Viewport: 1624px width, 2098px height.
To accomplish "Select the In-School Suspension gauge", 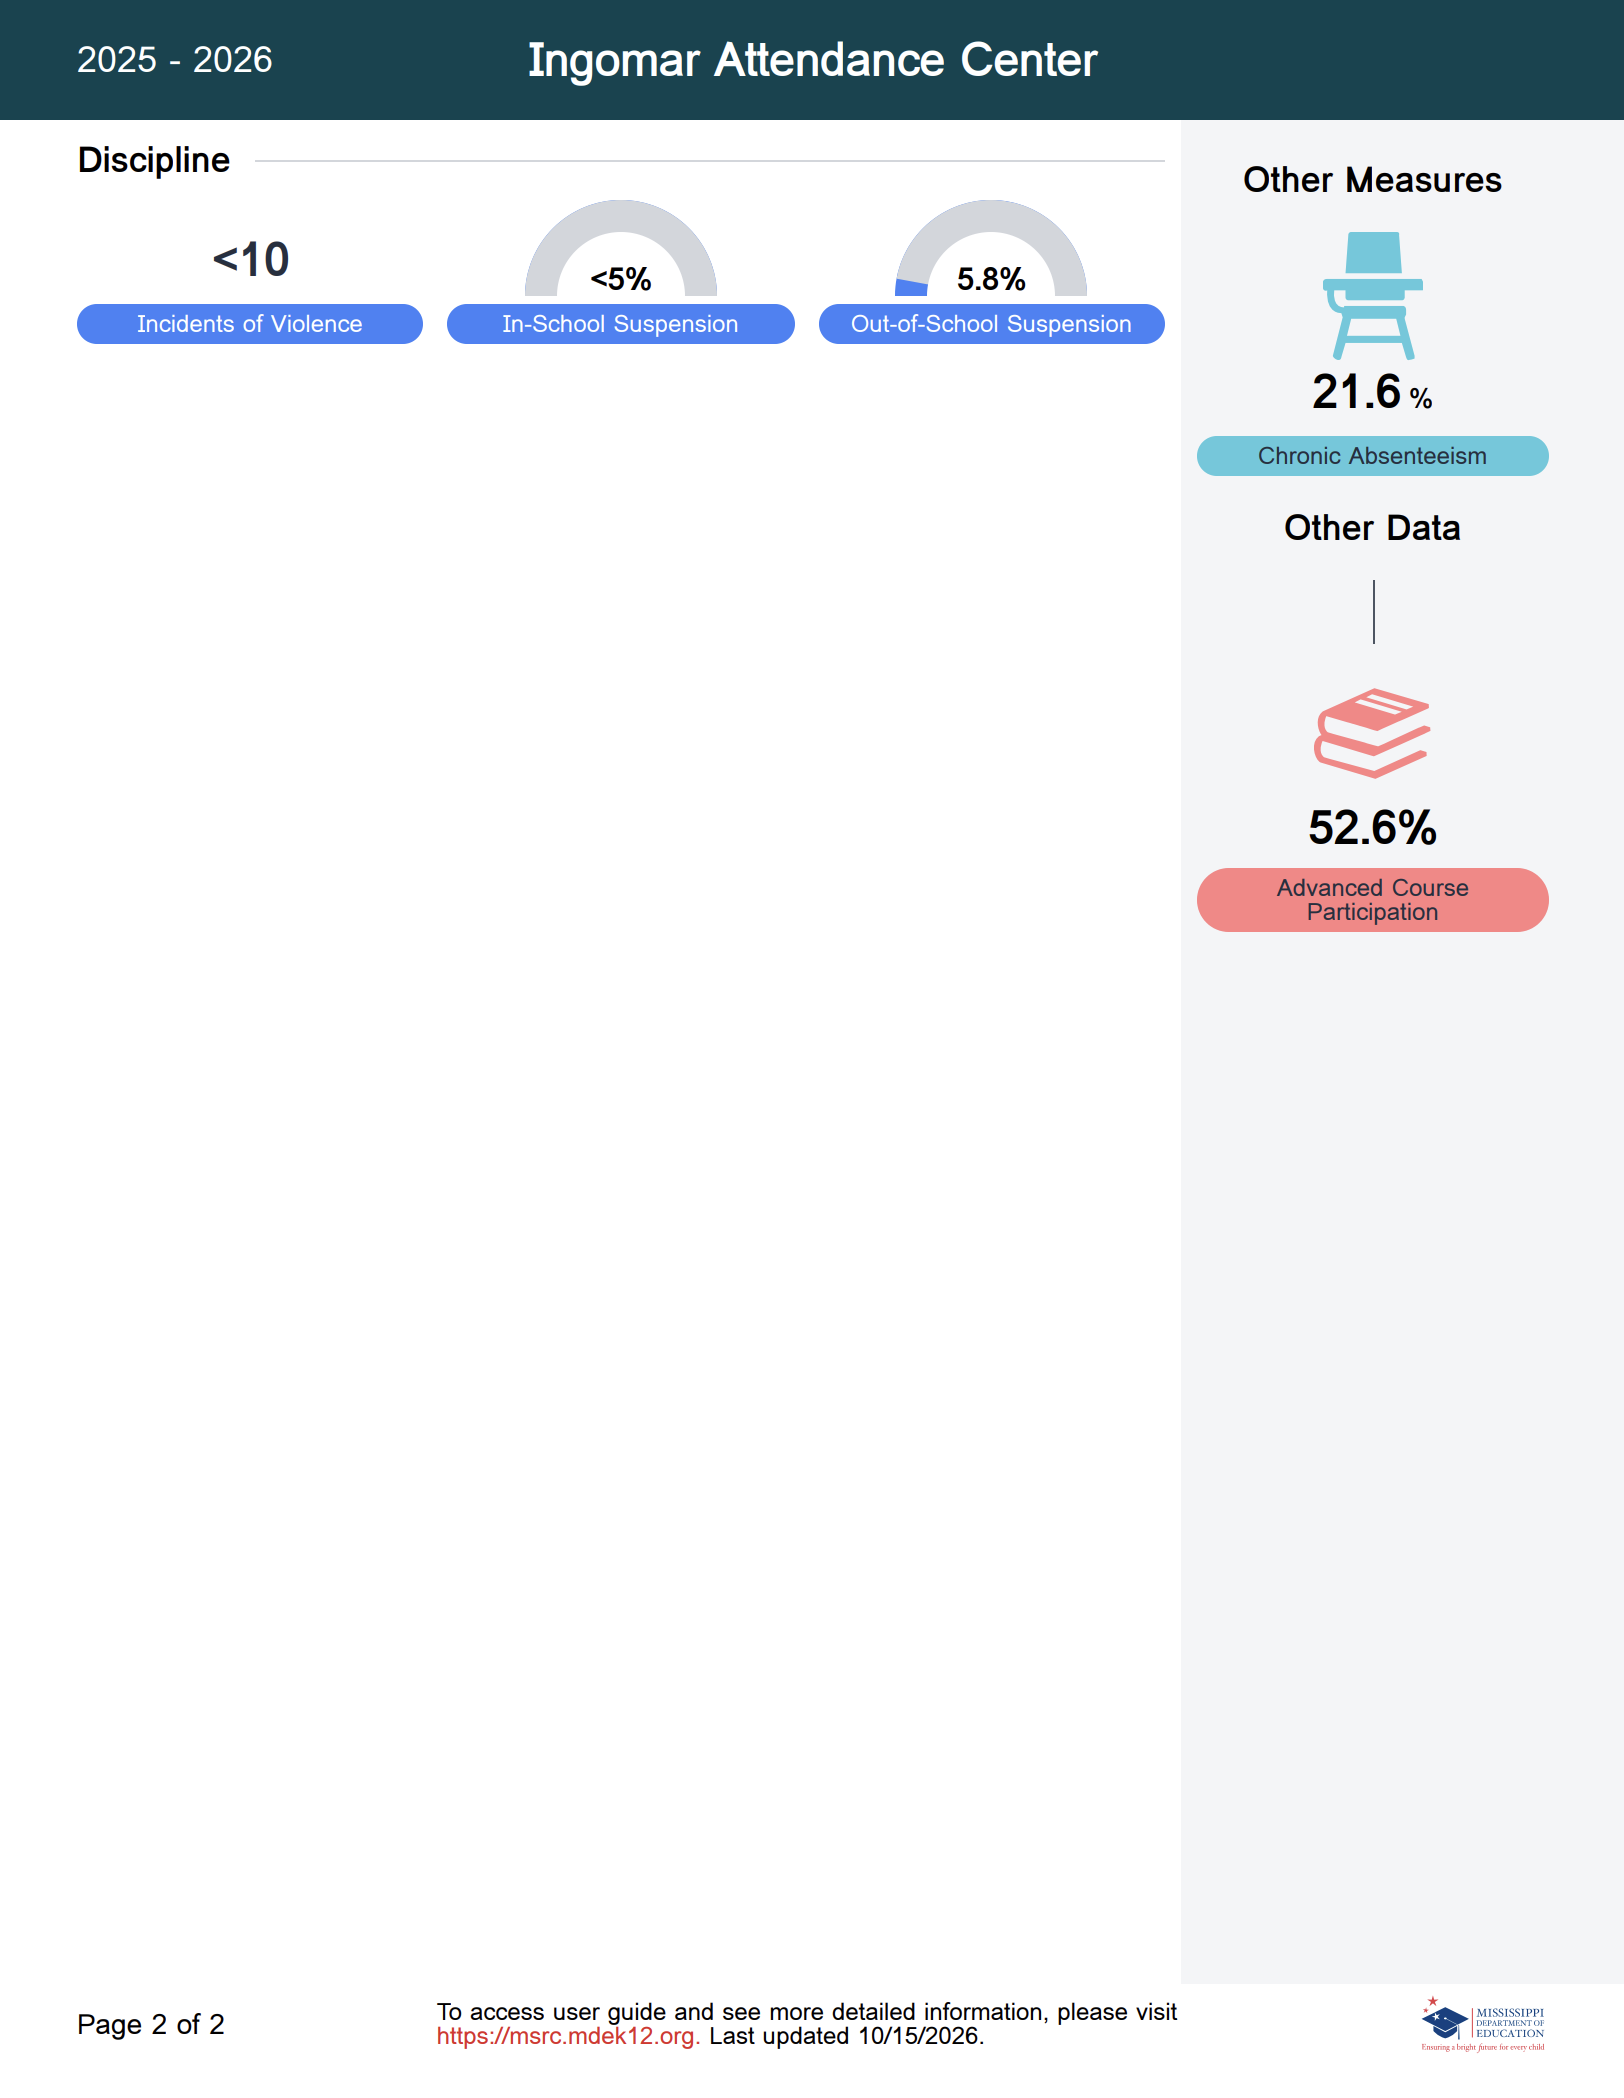I will (621, 249).
